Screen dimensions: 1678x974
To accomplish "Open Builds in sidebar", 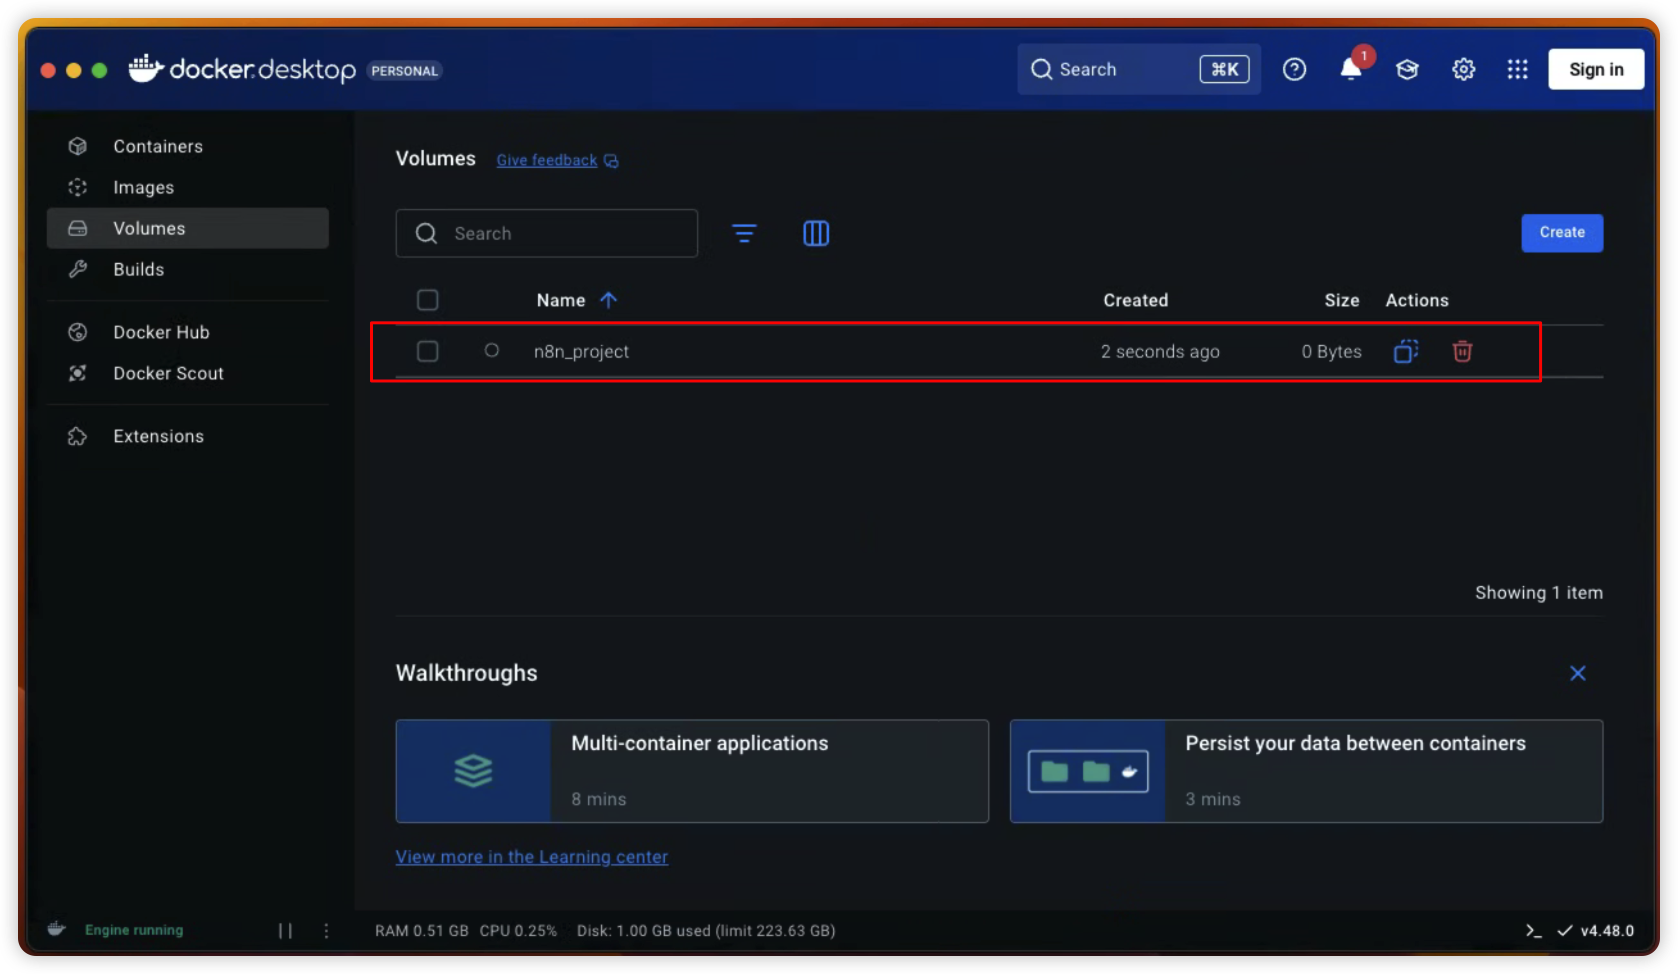I will pos(188,269).
